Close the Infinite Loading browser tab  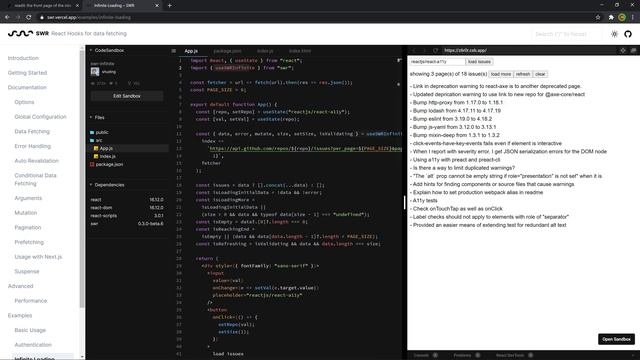157,5
